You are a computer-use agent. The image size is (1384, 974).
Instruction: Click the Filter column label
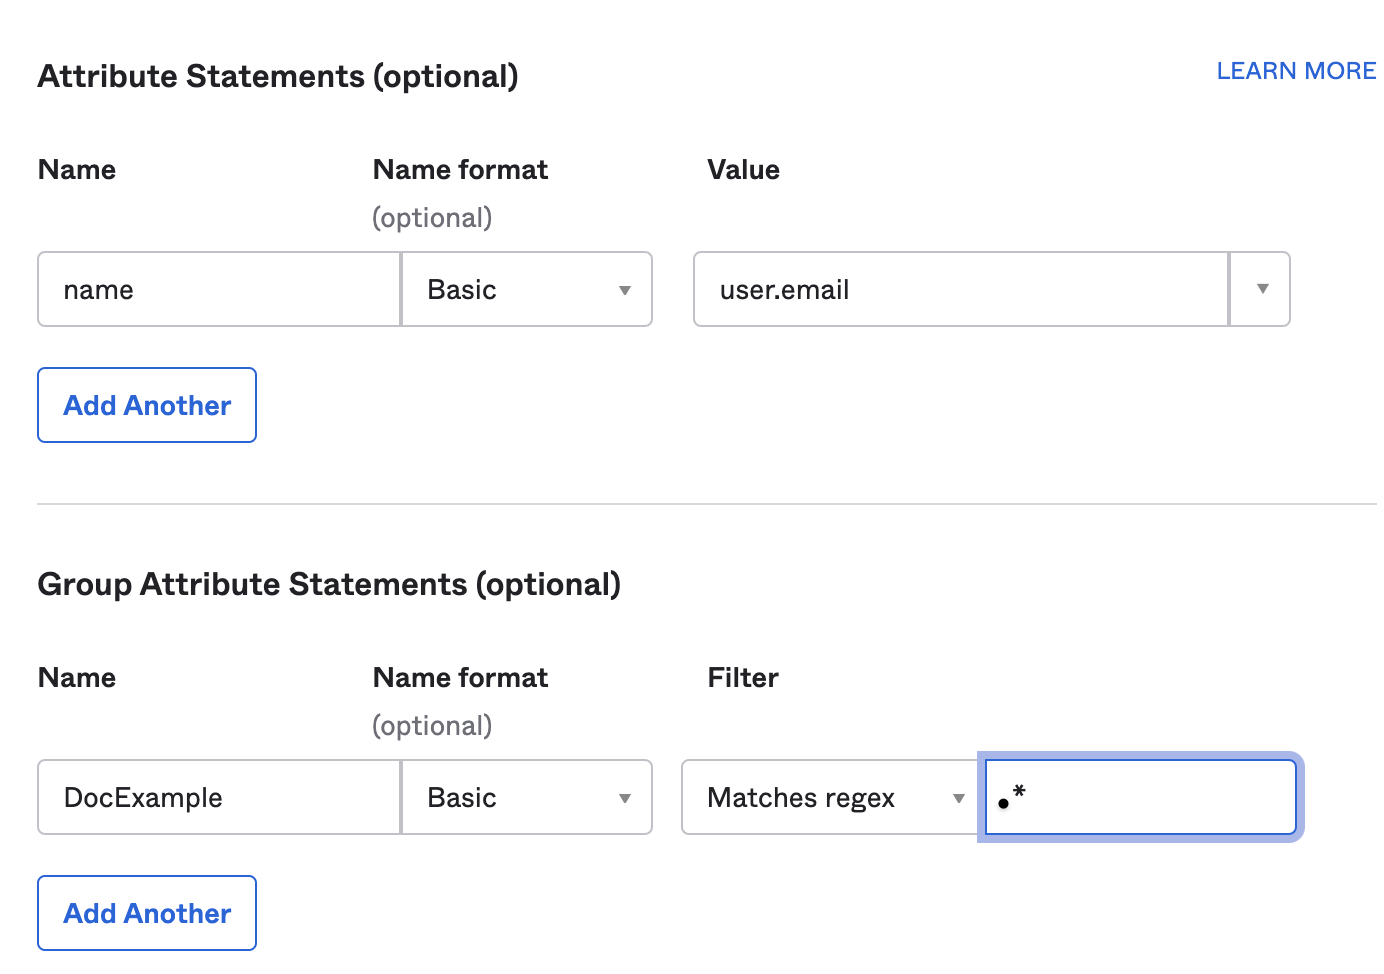pos(742,678)
